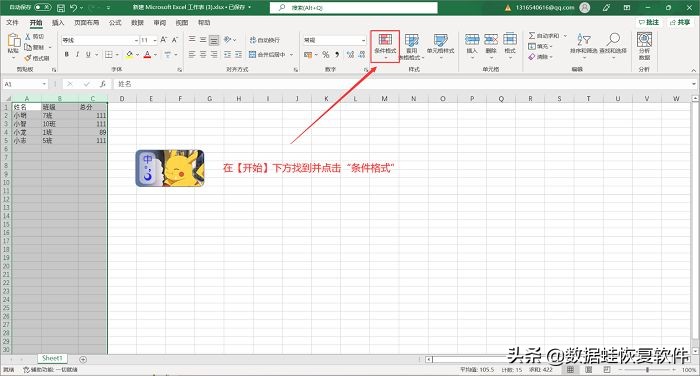700x376 pixels.
Task: Click the Share (共享) button
Action: click(x=680, y=22)
